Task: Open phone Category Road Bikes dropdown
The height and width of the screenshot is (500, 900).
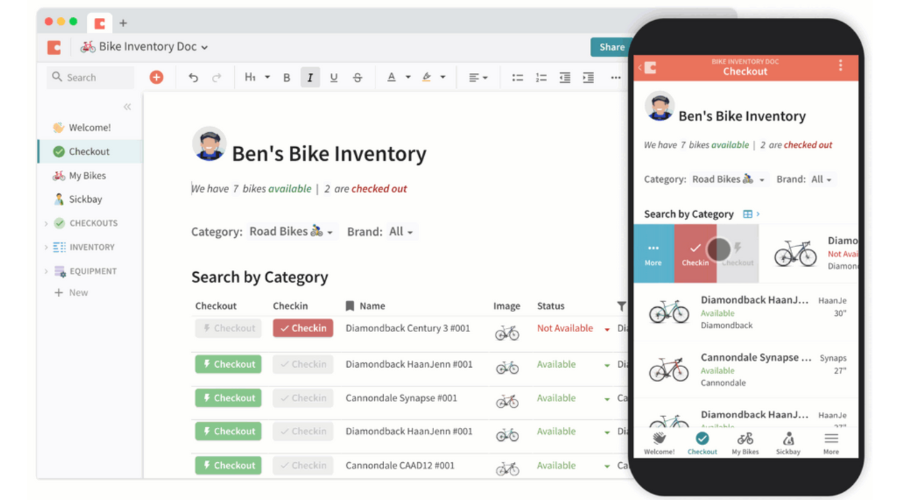Action: 728,180
